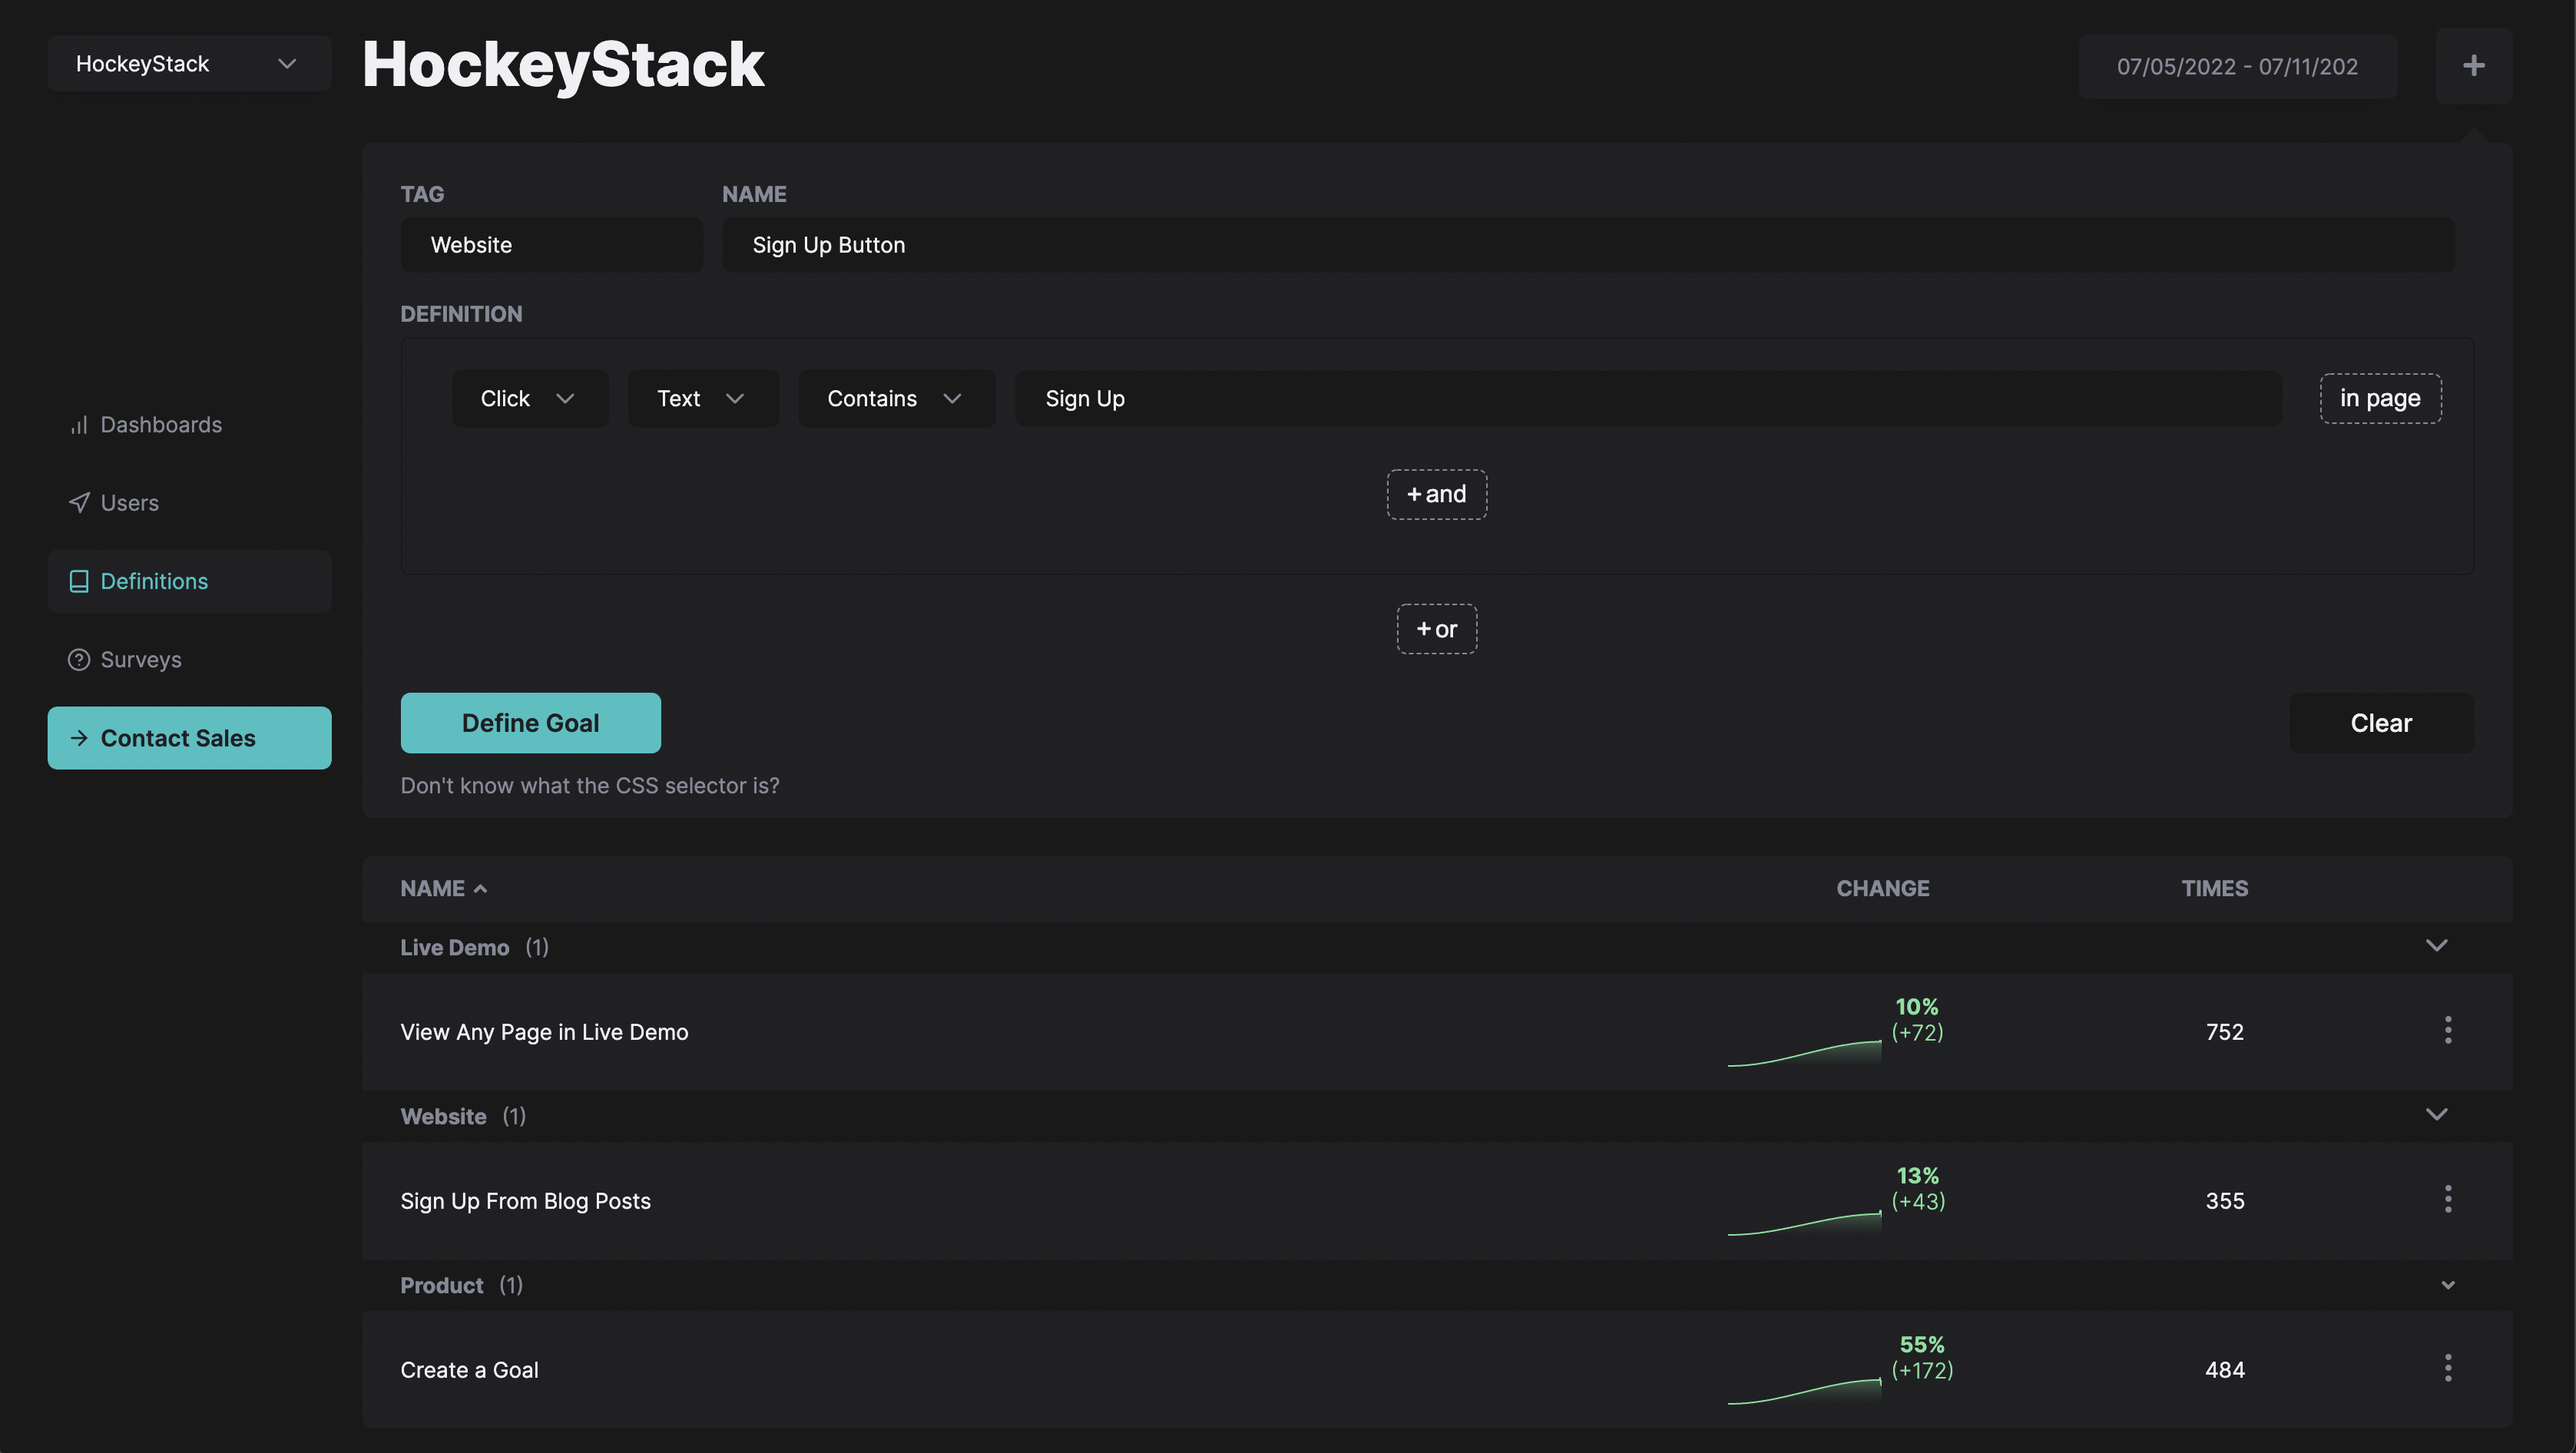Open the Click event type dropdown
The image size is (2576, 1453).
(529, 399)
